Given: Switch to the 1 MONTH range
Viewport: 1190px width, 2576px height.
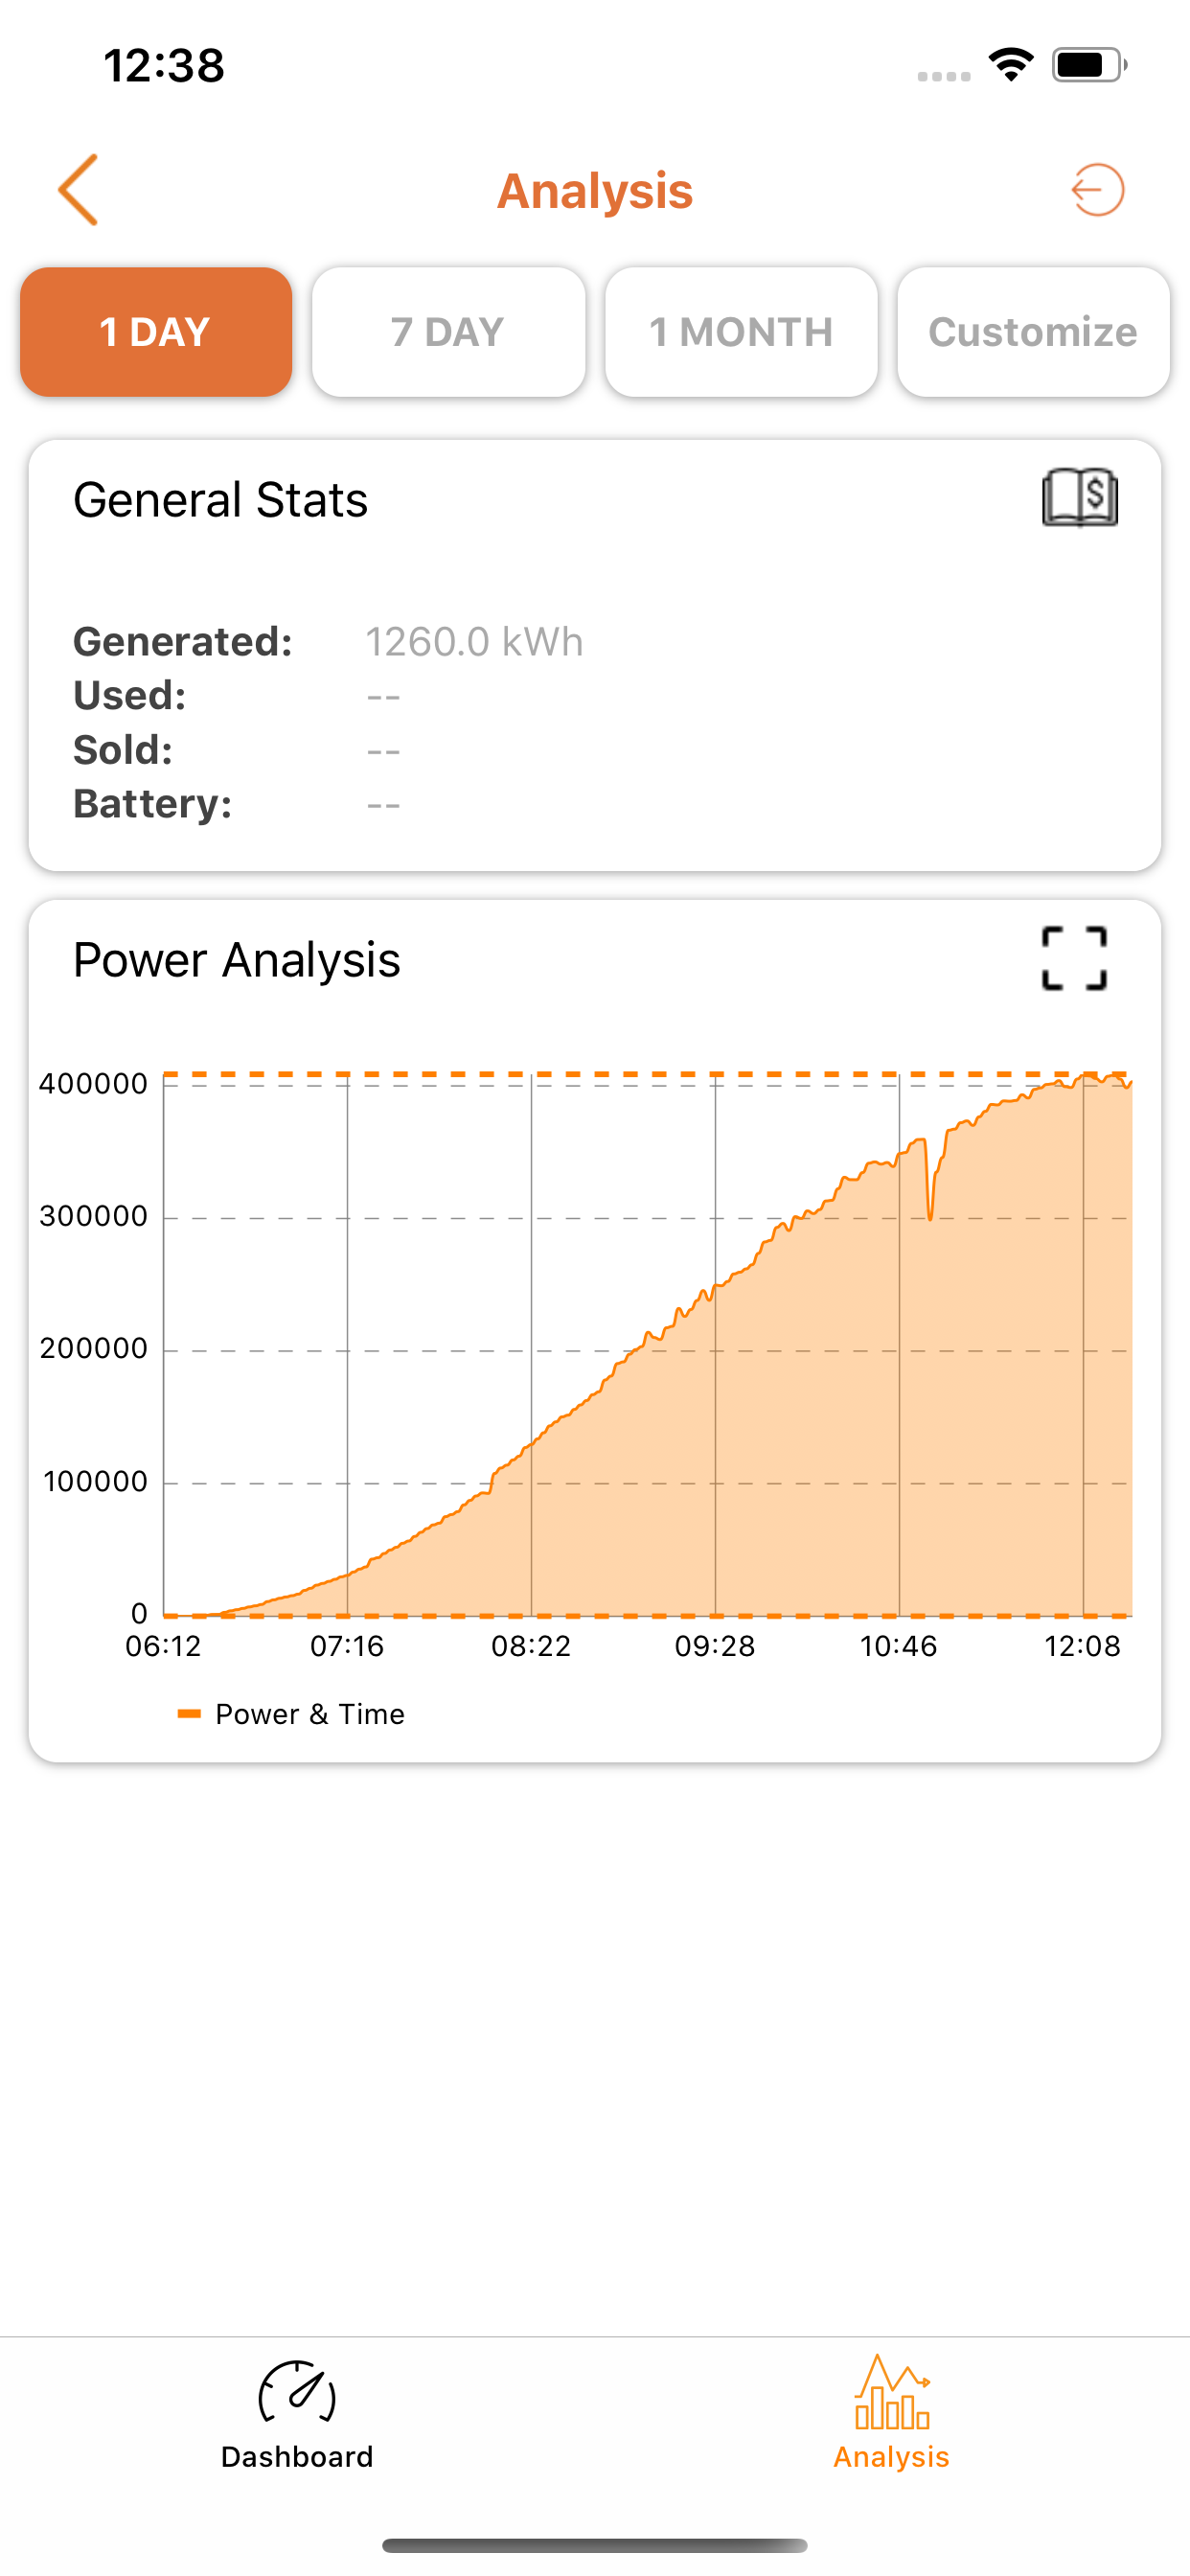Looking at the screenshot, I should coord(741,332).
